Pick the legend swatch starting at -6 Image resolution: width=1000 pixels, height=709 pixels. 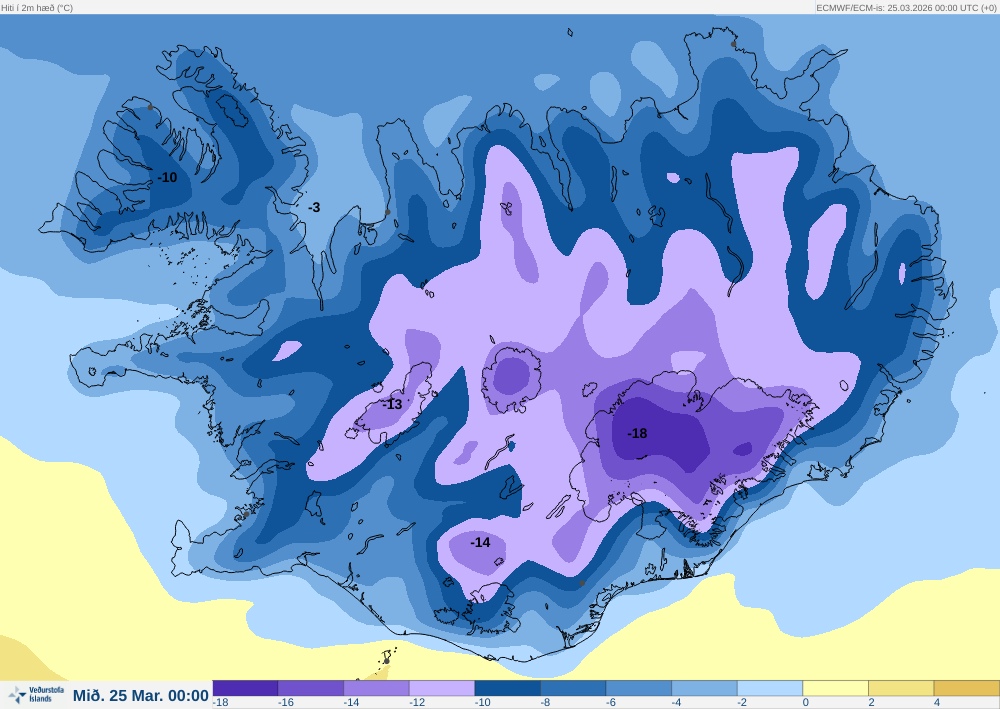pos(639,688)
